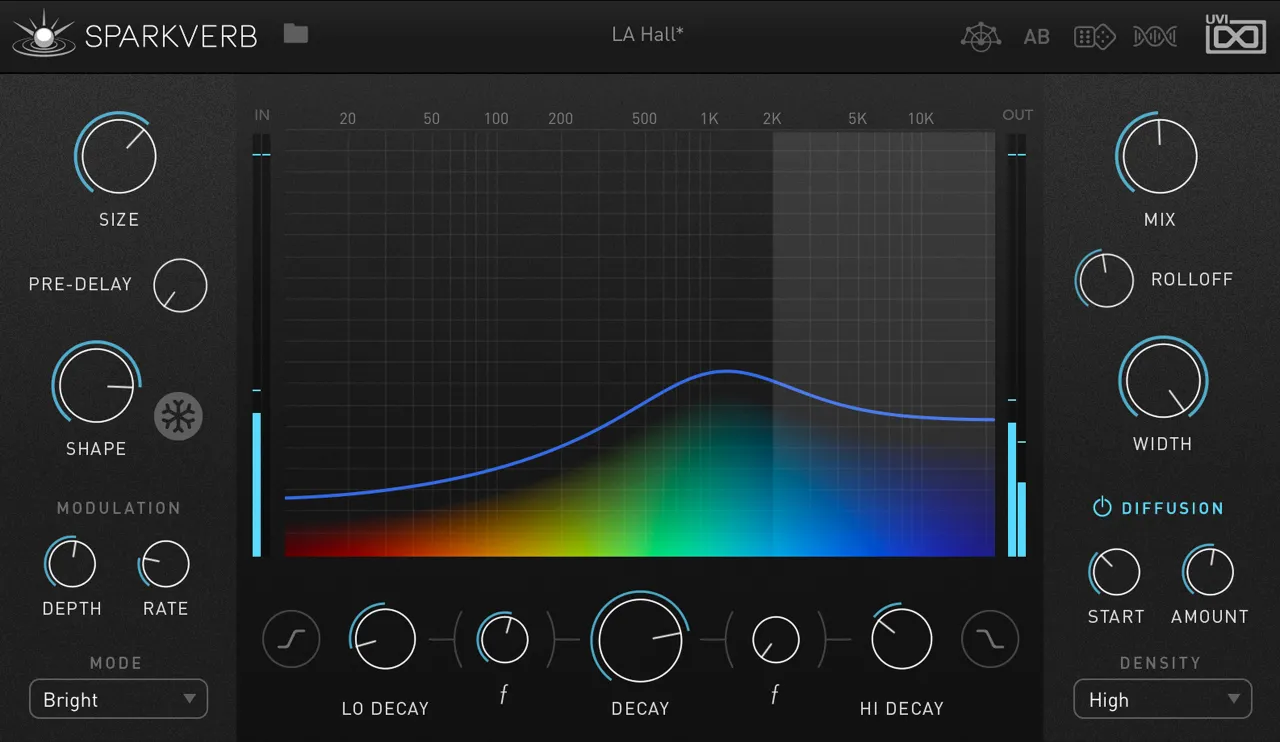Click the MODULATION section label

tap(119, 508)
